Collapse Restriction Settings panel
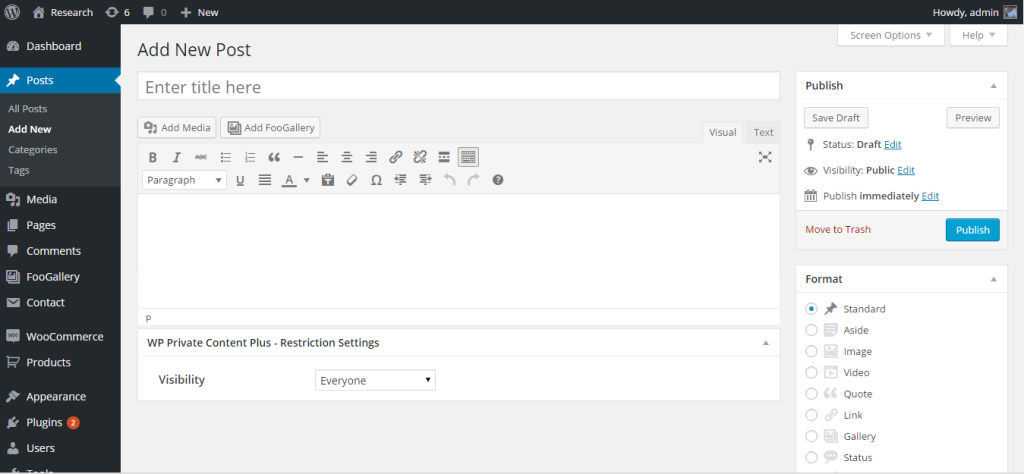1024x474 pixels. pyautogui.click(x=766, y=342)
